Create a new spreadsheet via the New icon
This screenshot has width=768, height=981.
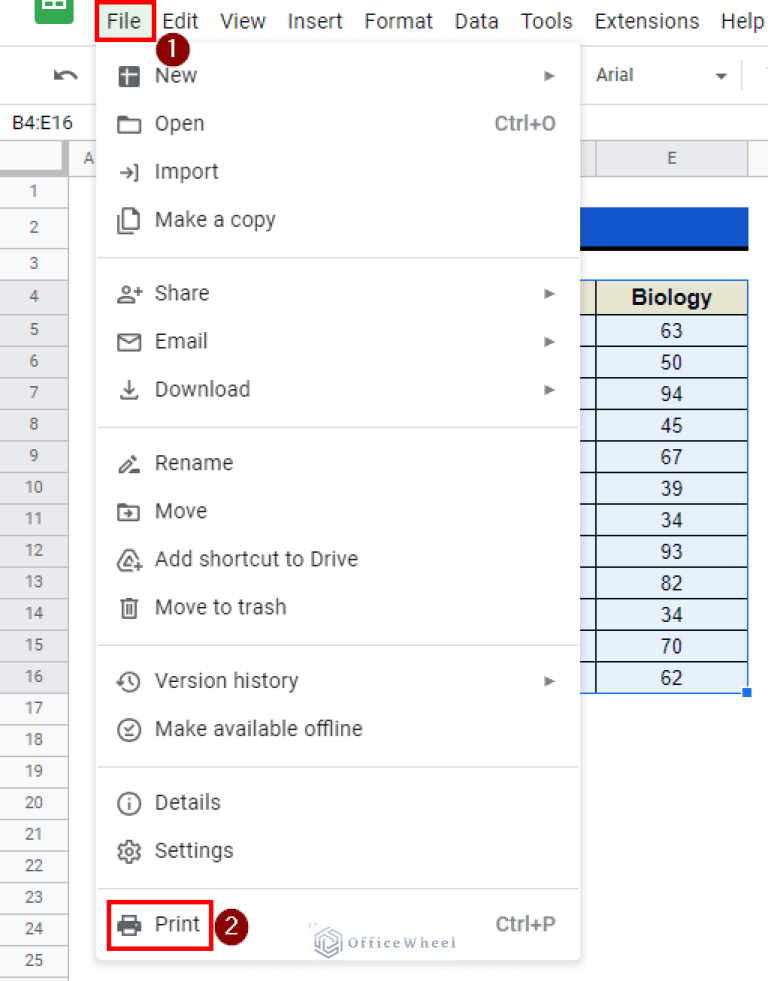pos(129,75)
